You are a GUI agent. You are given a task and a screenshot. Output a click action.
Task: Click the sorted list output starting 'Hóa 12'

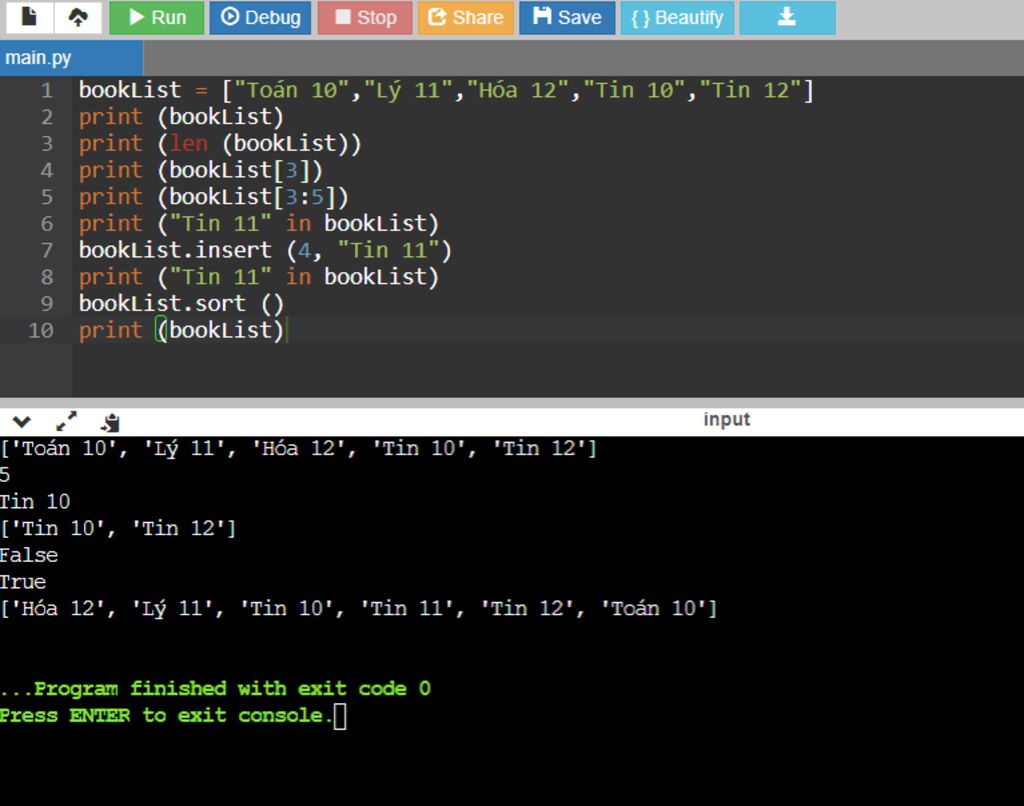[x=359, y=609]
